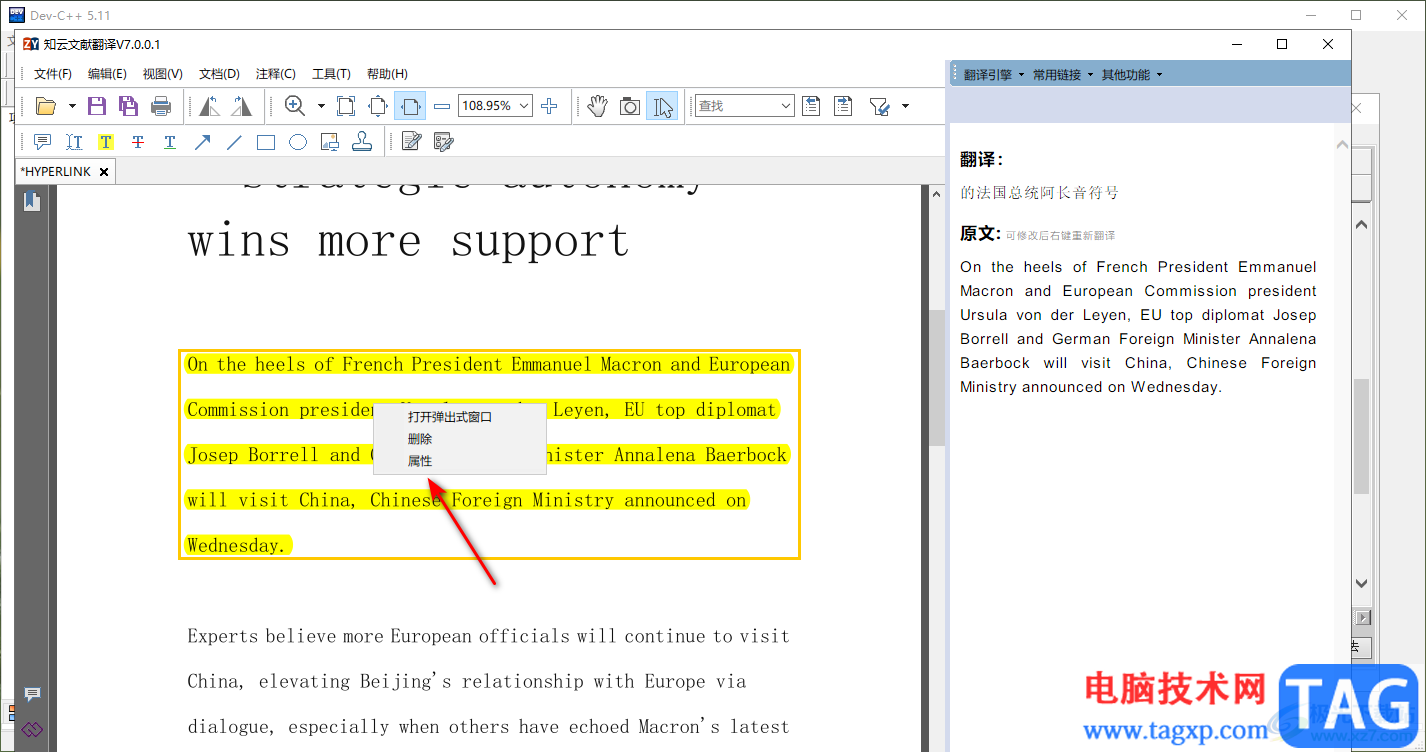Image resolution: width=1426 pixels, height=752 pixels.
Task: Expand the Open file dropdown arrow
Action: tap(72, 106)
